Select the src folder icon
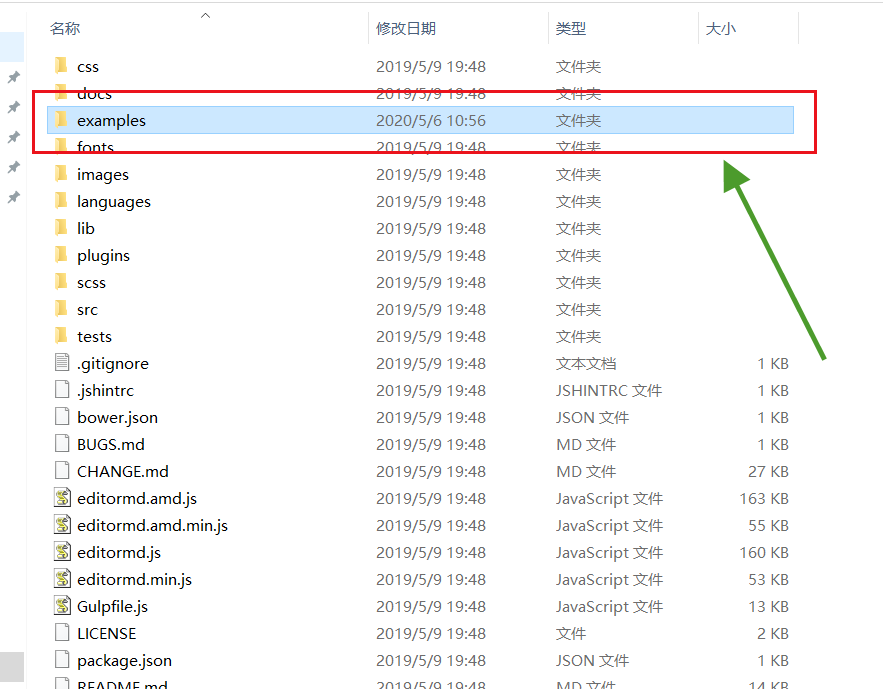The height and width of the screenshot is (689, 883). point(61,309)
